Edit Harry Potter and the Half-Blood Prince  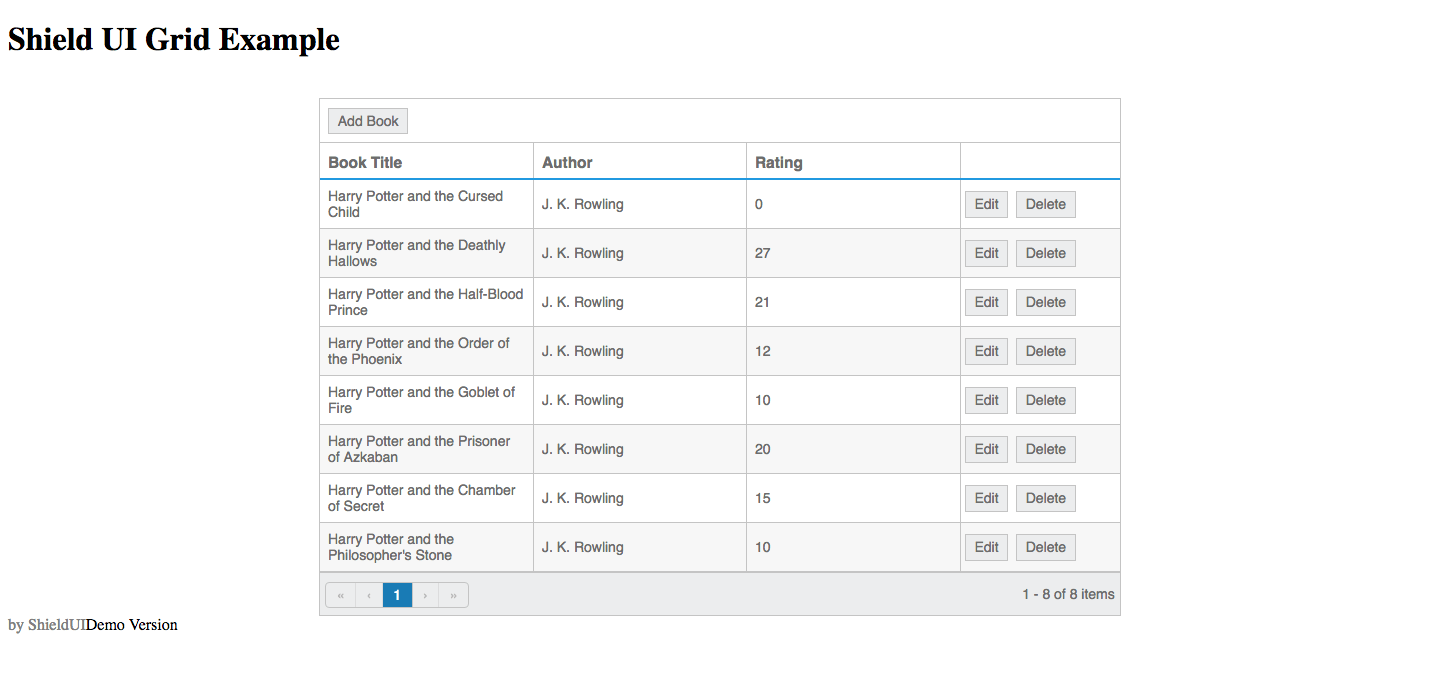coord(986,302)
